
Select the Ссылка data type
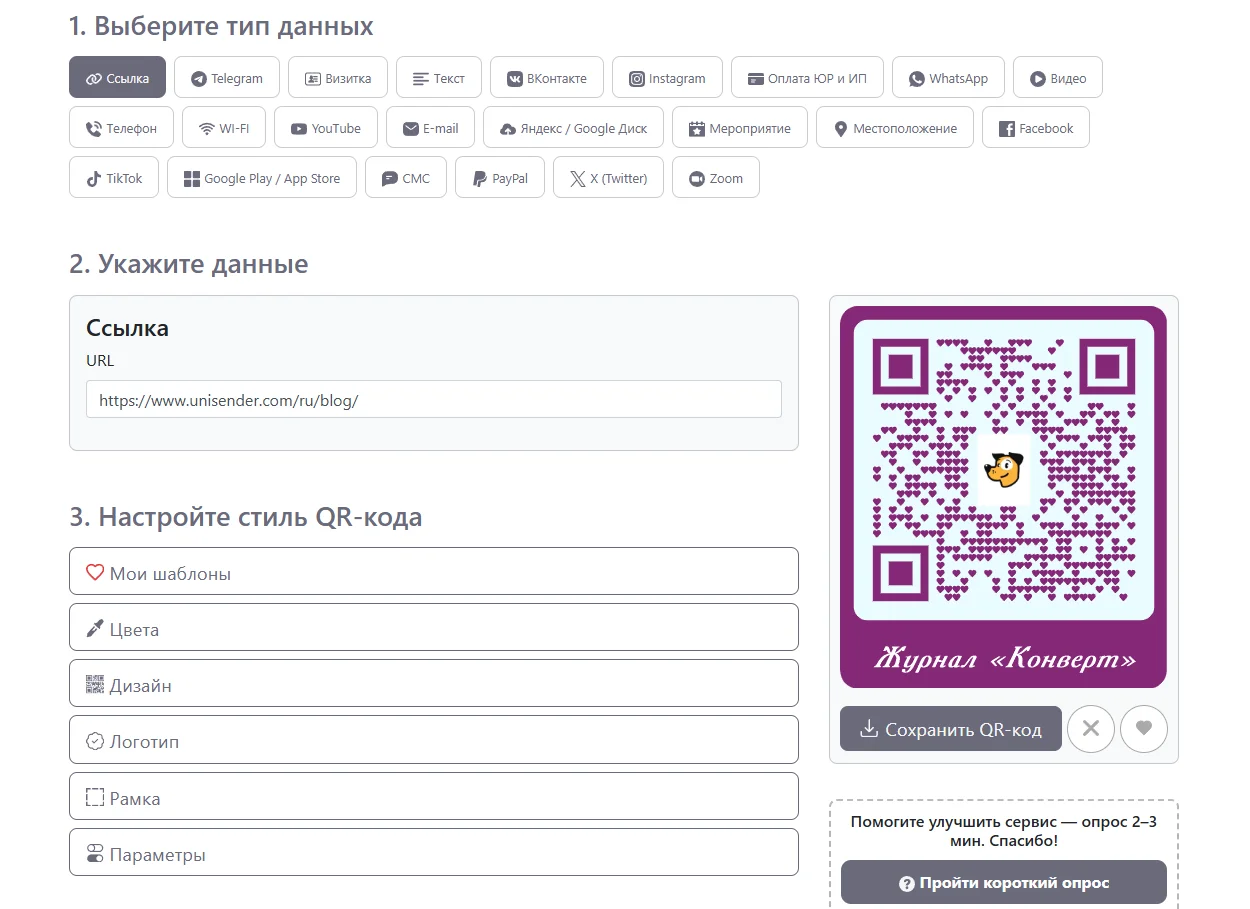[117, 77]
